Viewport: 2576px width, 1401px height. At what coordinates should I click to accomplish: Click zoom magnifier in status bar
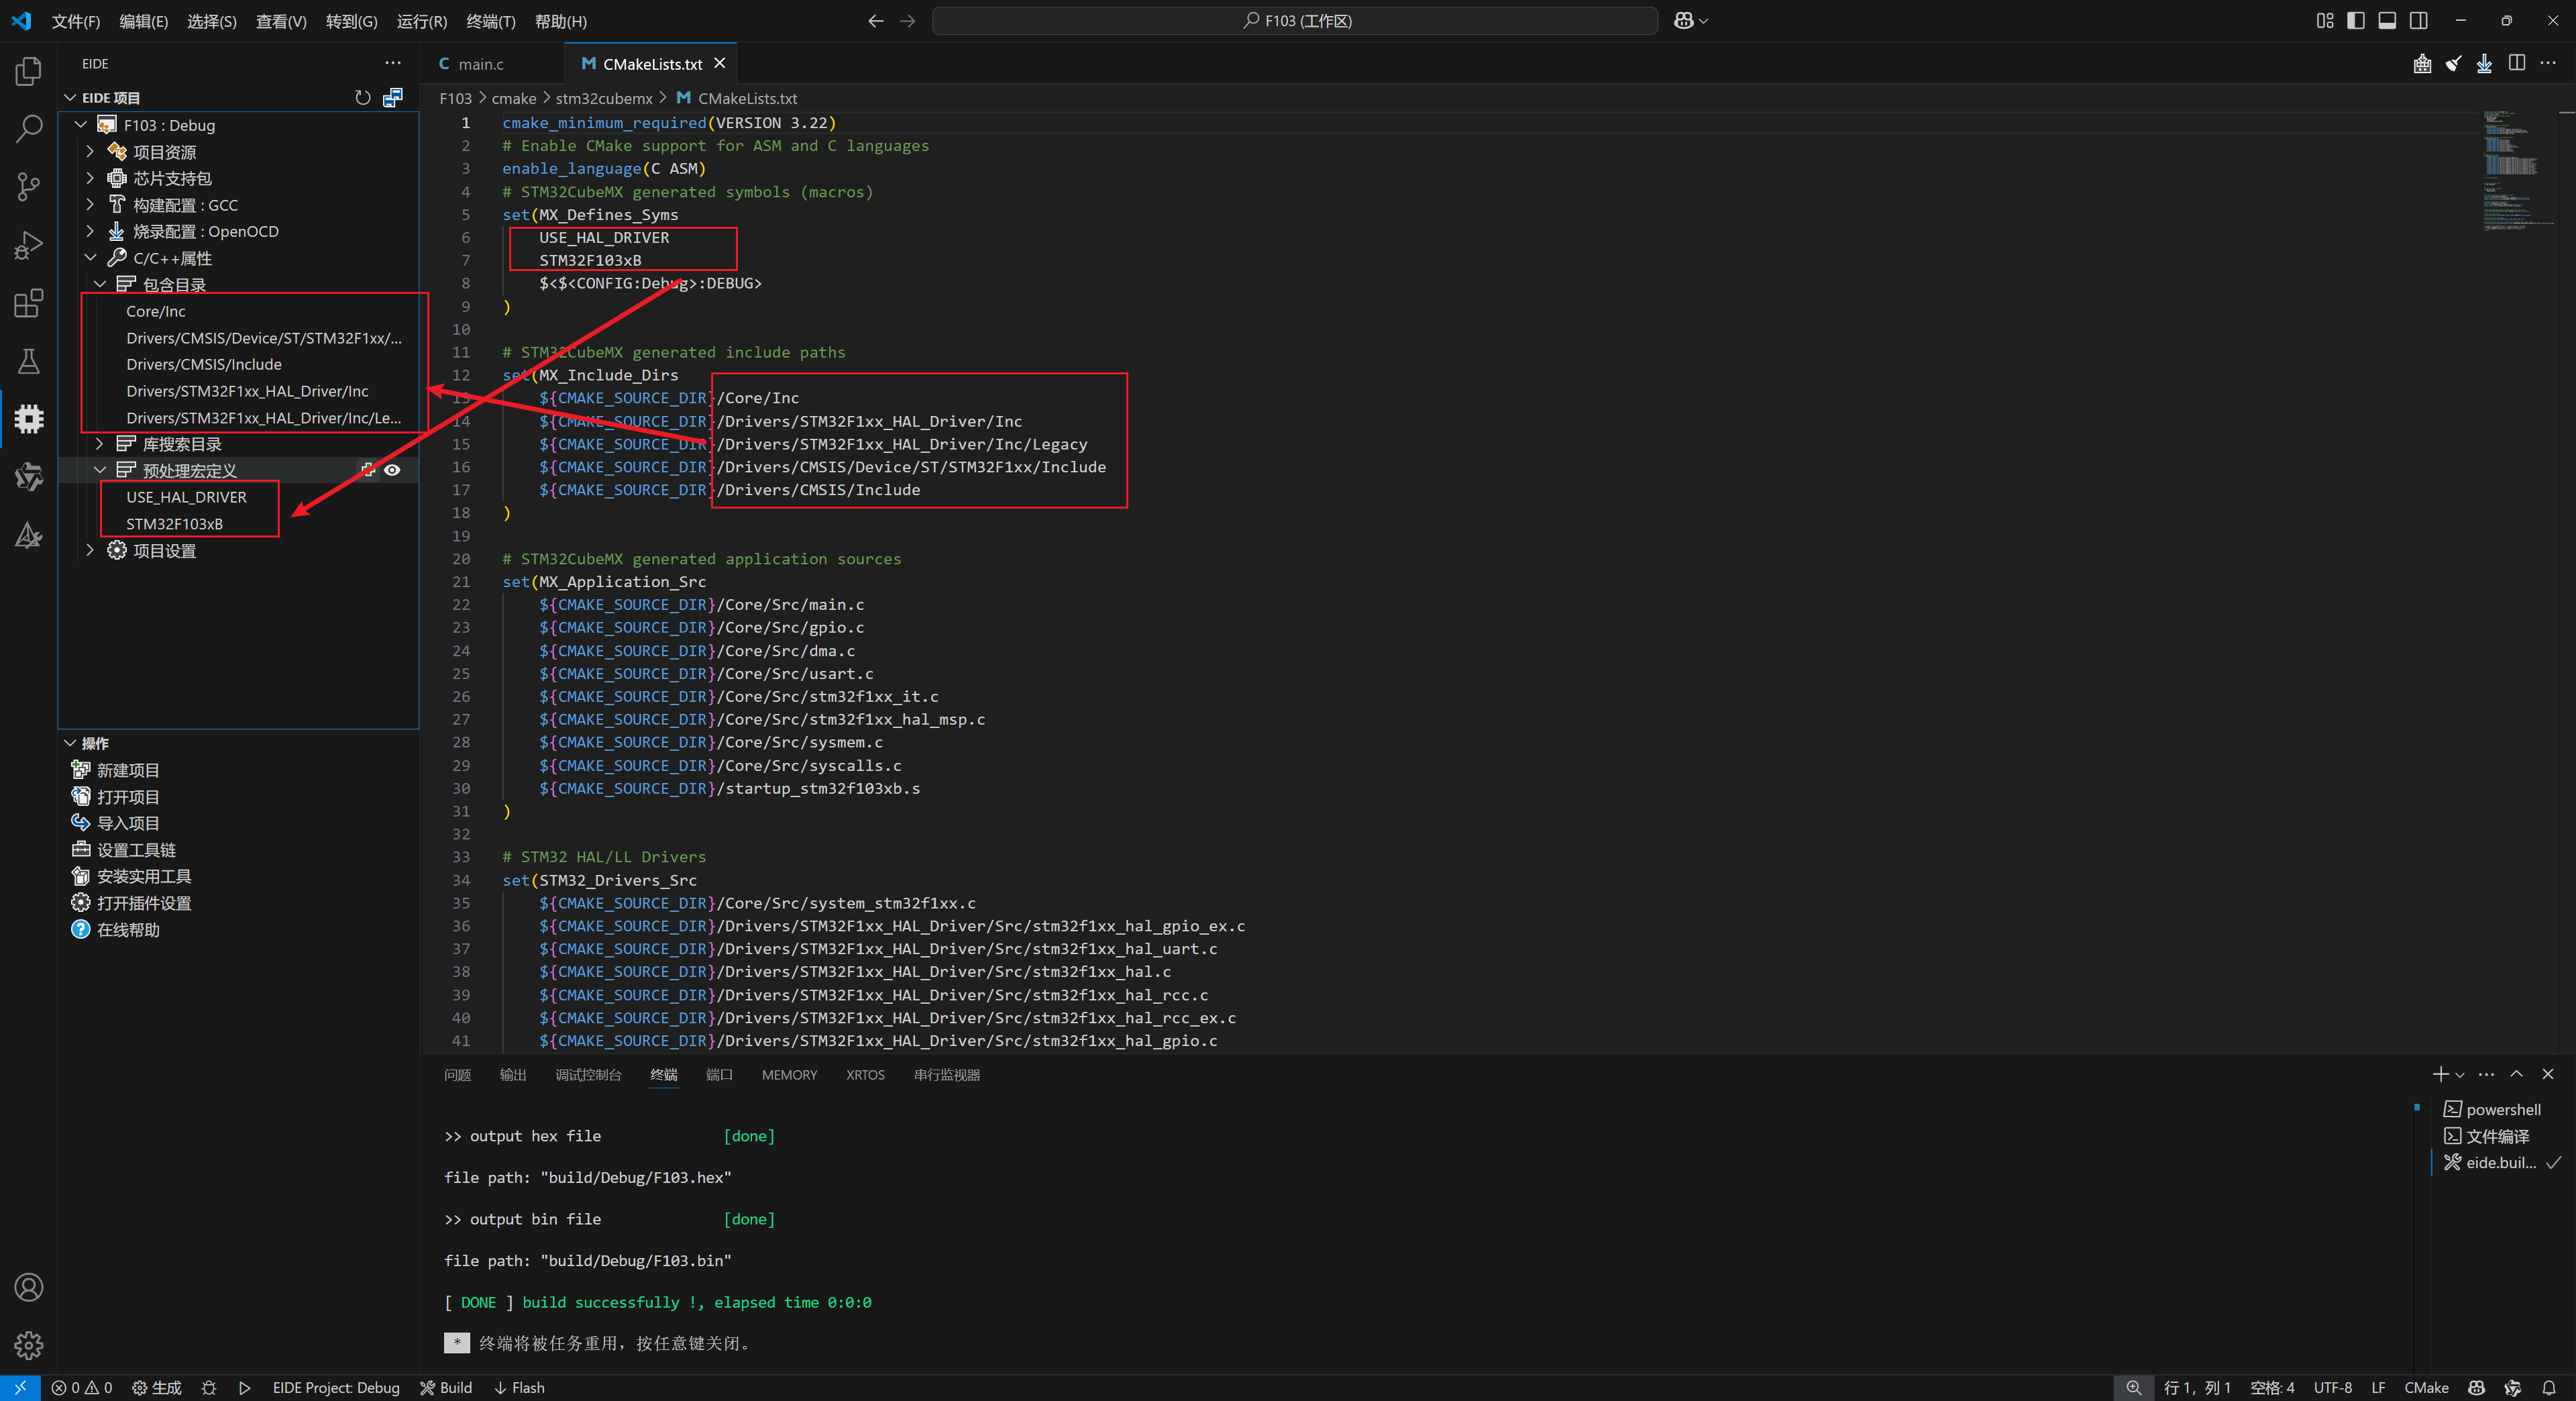[2133, 1388]
